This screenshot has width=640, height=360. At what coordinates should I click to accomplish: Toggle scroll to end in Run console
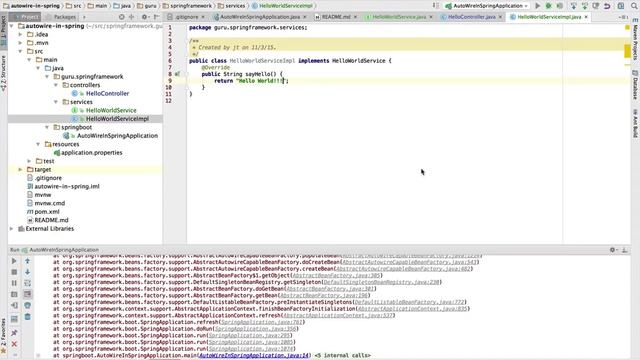tap(27, 294)
